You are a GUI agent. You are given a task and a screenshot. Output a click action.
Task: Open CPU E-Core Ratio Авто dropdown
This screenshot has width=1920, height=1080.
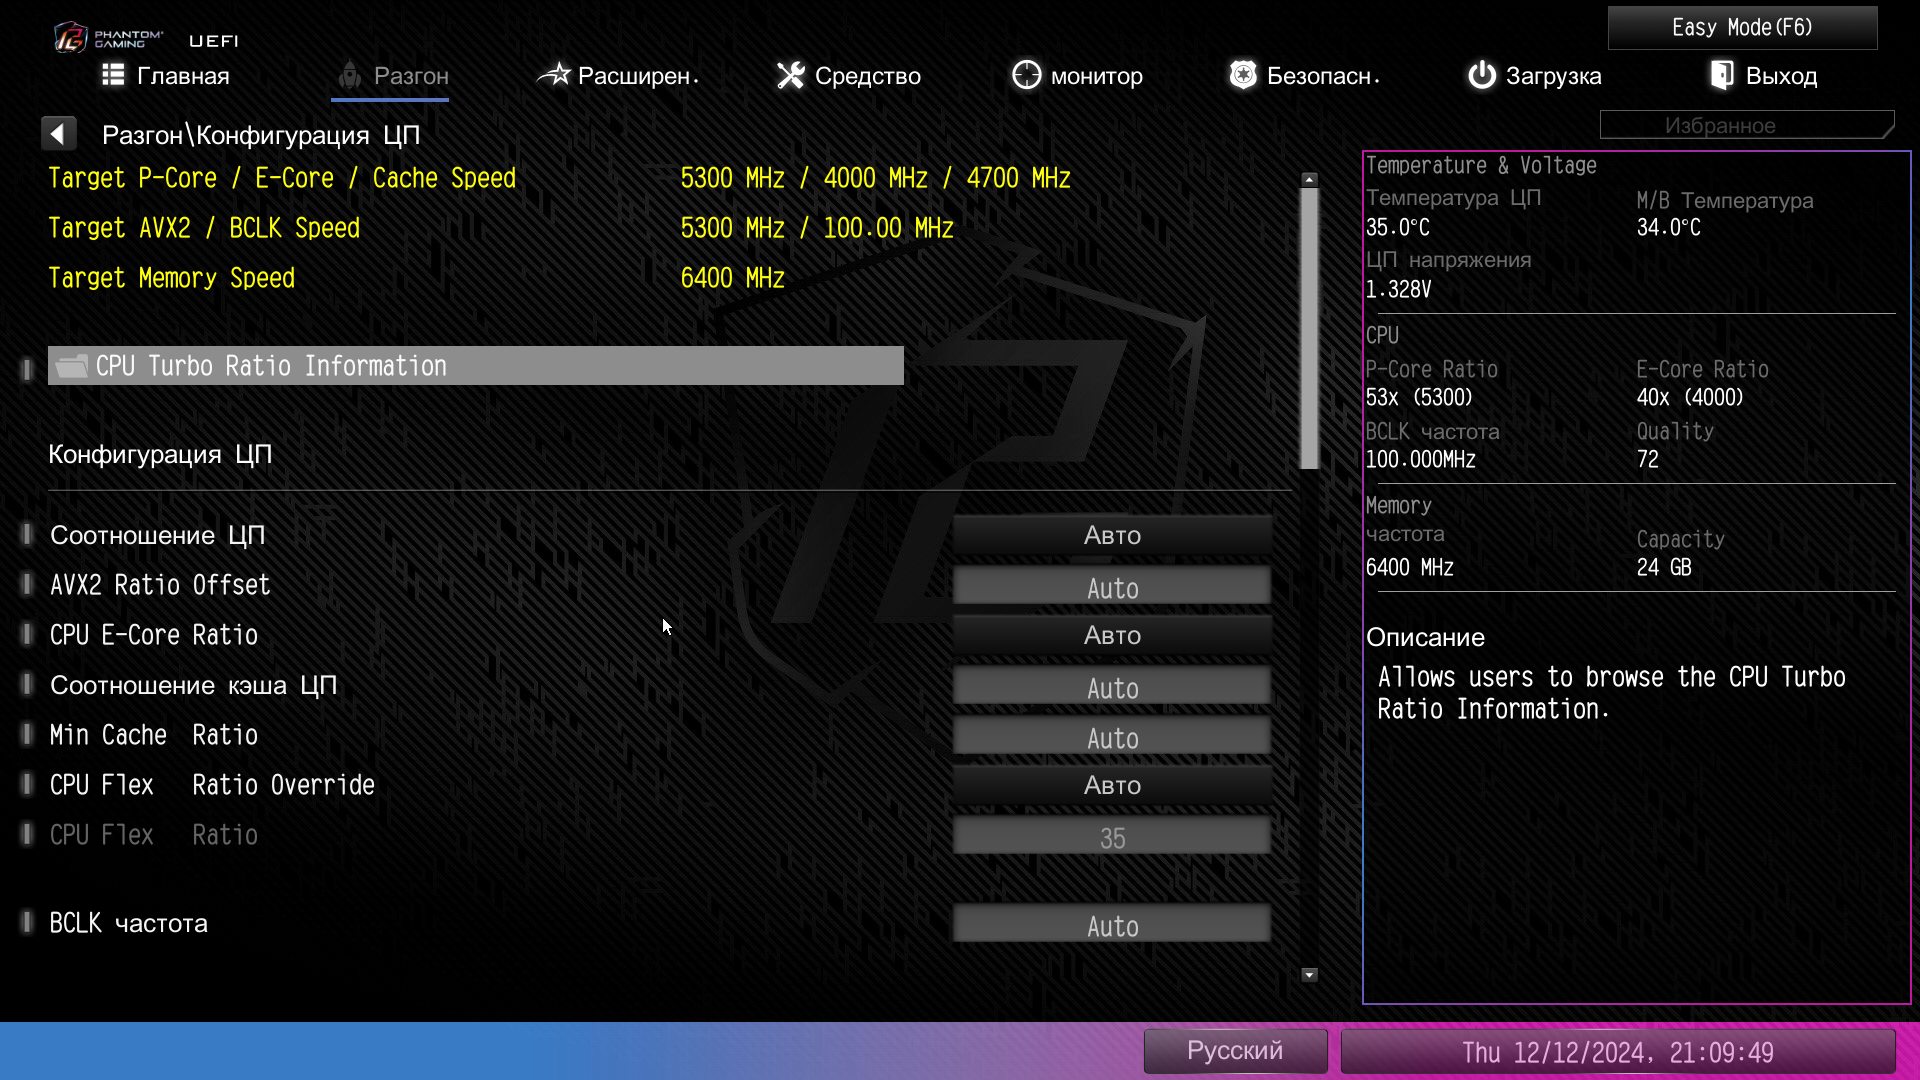(1111, 635)
